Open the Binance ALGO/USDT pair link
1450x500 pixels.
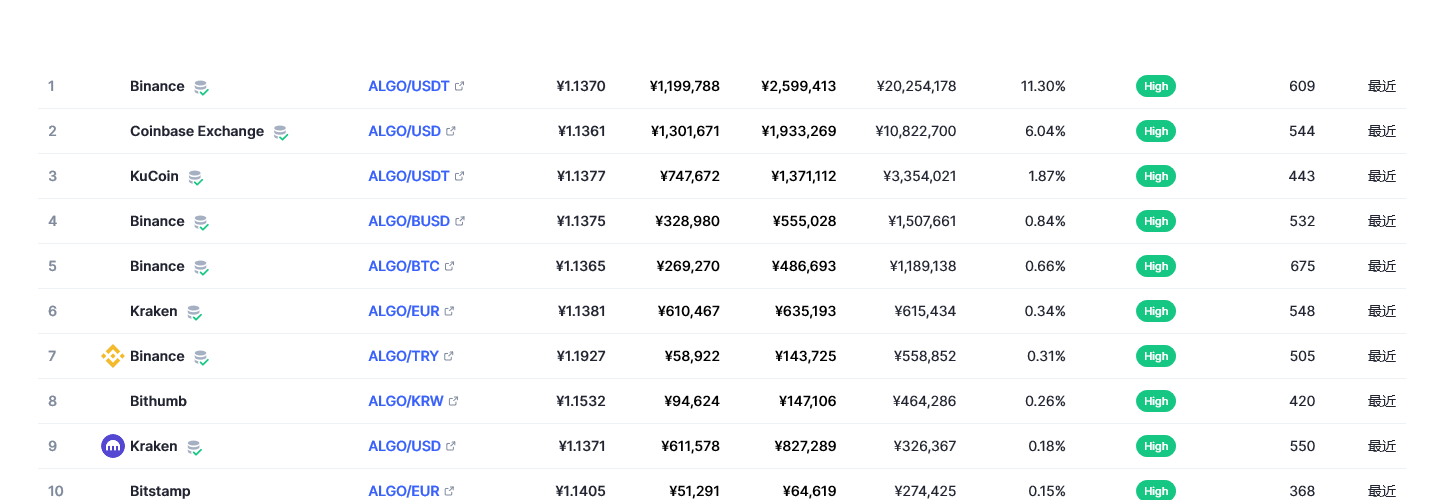point(409,86)
